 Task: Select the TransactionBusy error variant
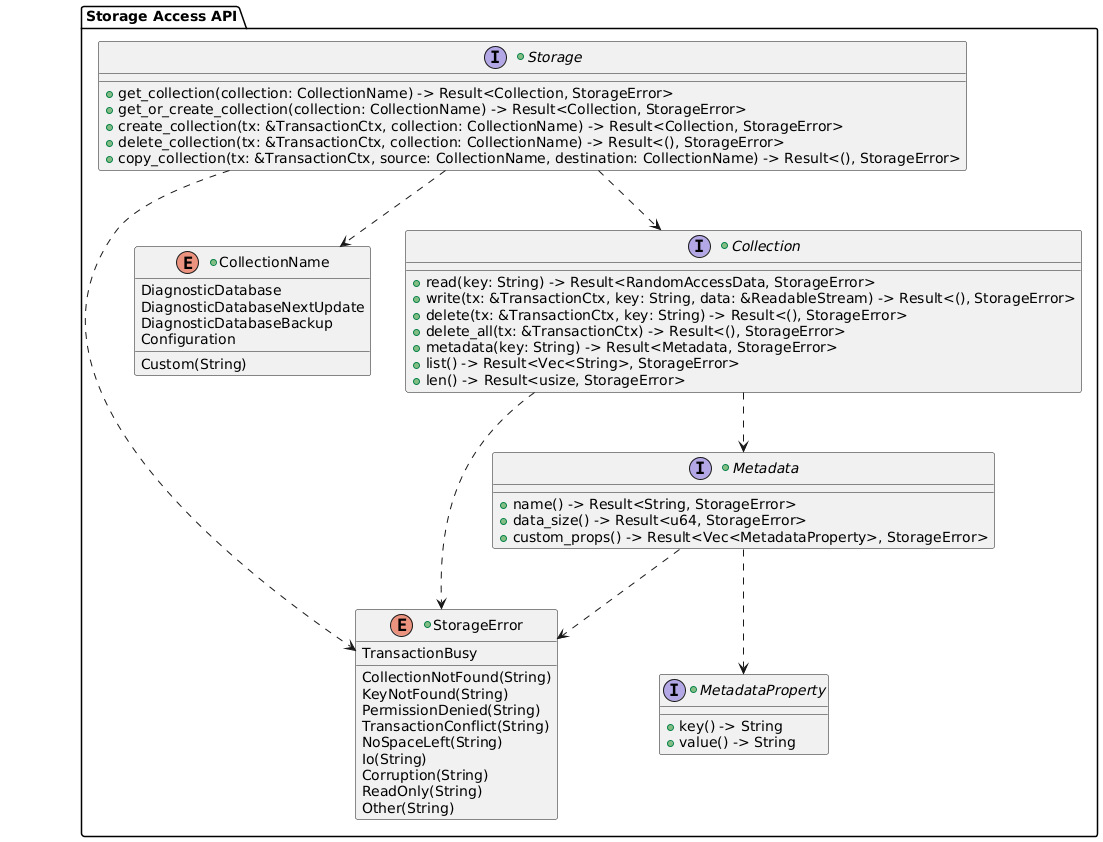tap(419, 653)
